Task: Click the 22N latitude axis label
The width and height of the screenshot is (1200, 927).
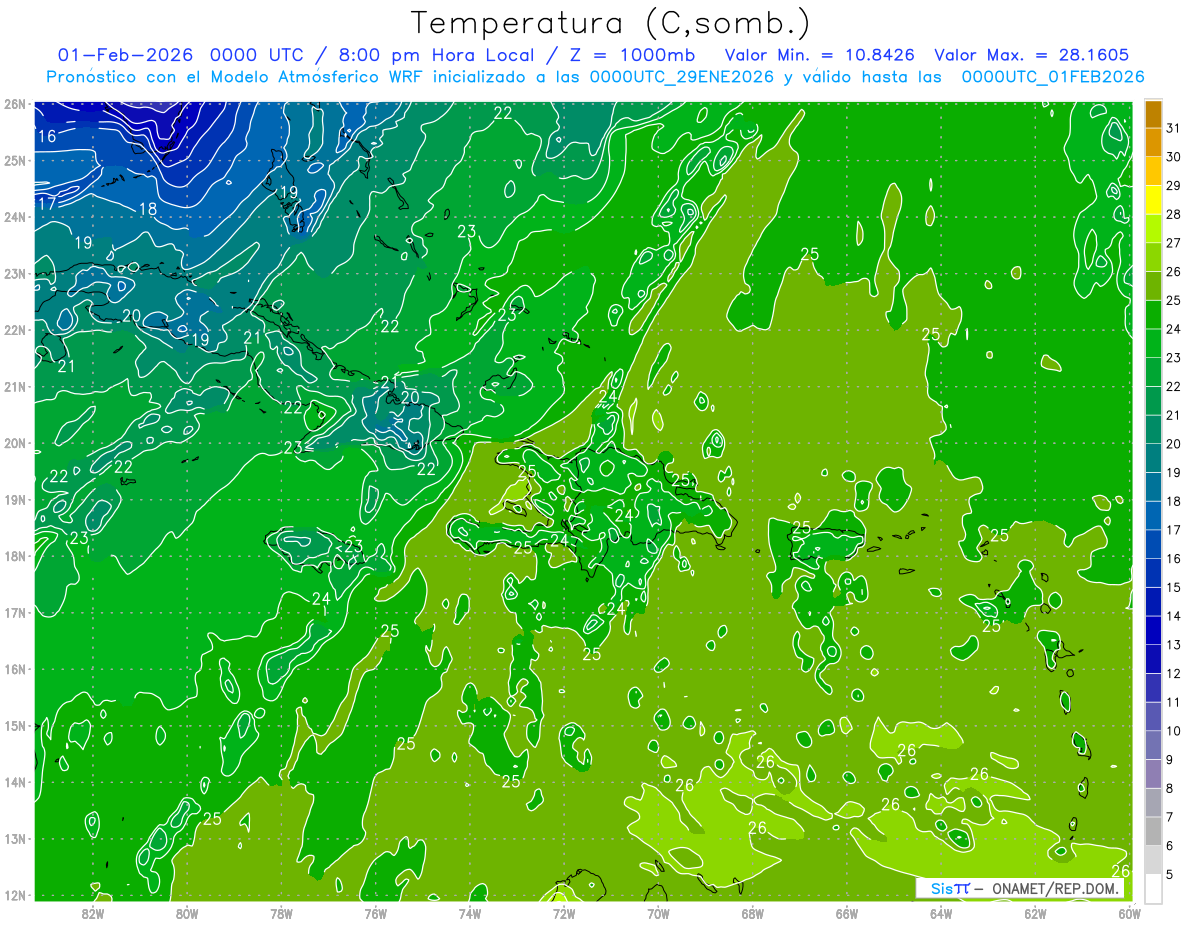Action: tap(15, 330)
